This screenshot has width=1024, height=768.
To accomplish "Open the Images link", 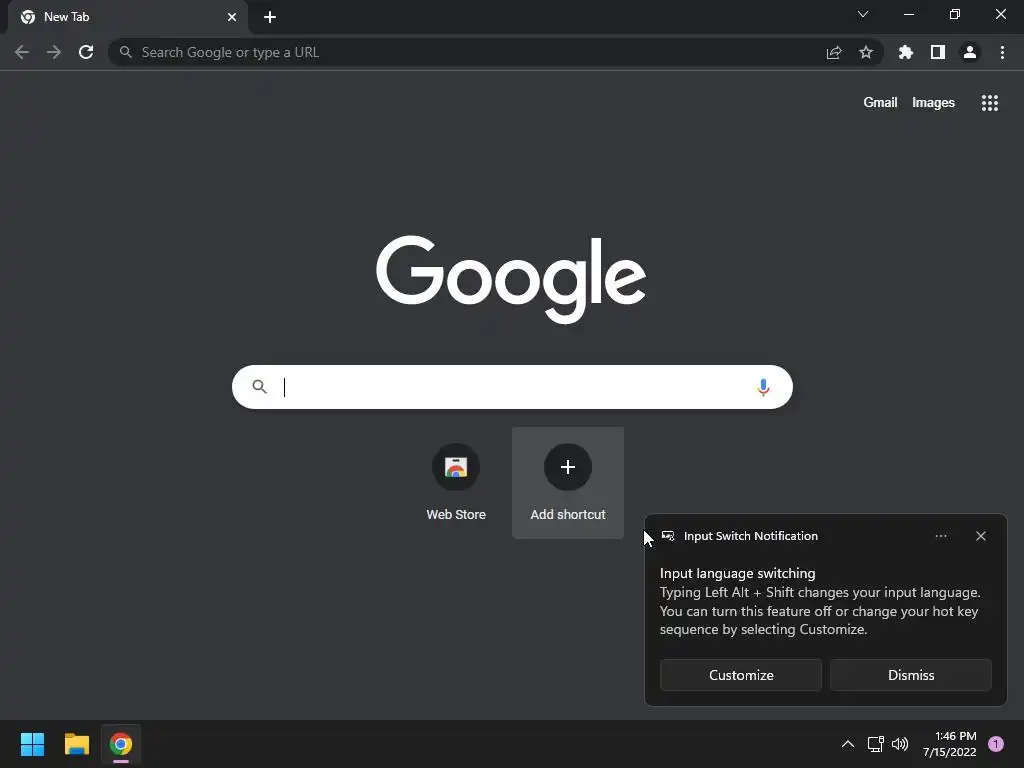I will point(933,103).
